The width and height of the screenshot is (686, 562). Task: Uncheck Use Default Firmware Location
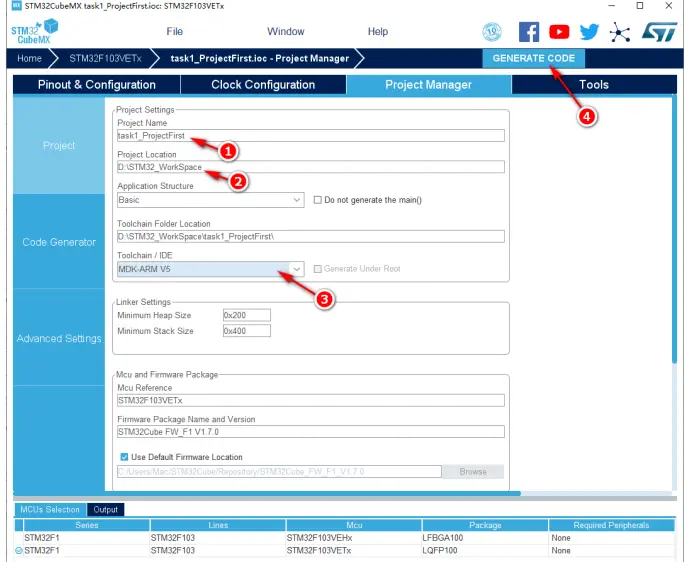(x=124, y=457)
